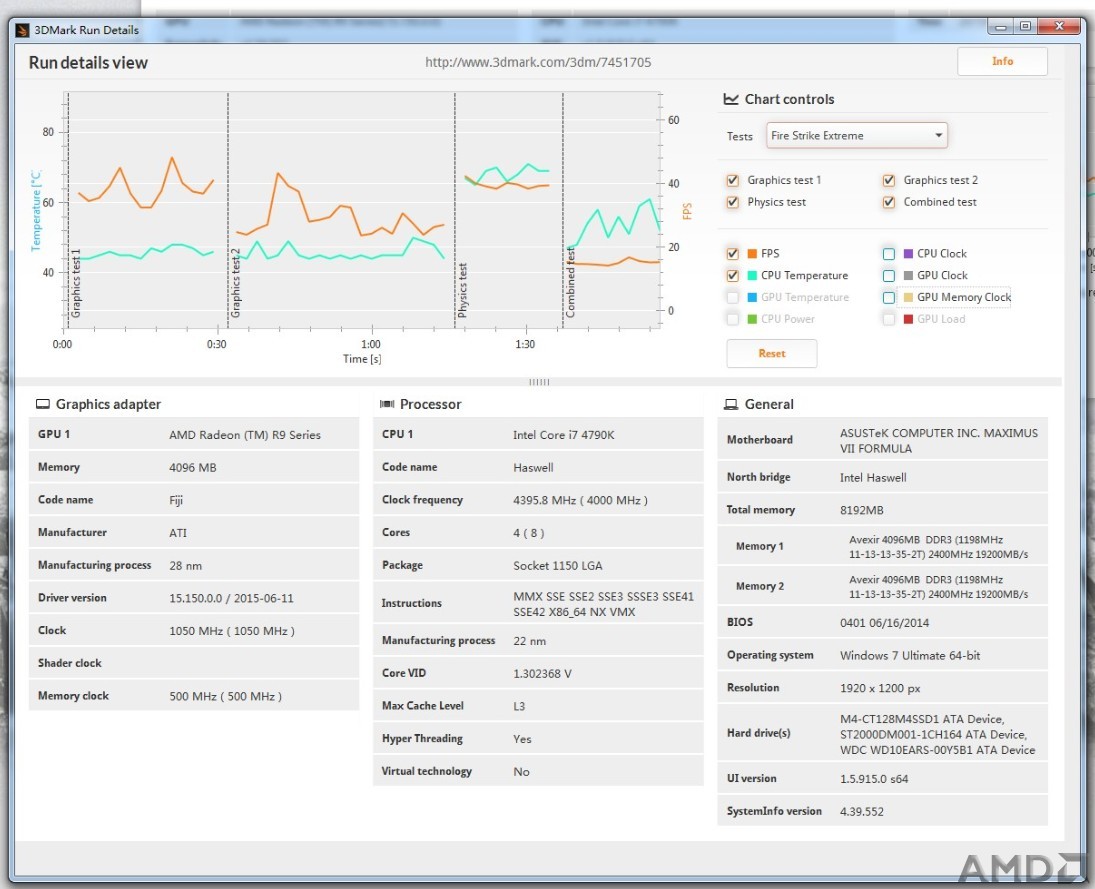This screenshot has width=1095, height=889.
Task: Toggle the FPS series checkbox
Action: 733,254
